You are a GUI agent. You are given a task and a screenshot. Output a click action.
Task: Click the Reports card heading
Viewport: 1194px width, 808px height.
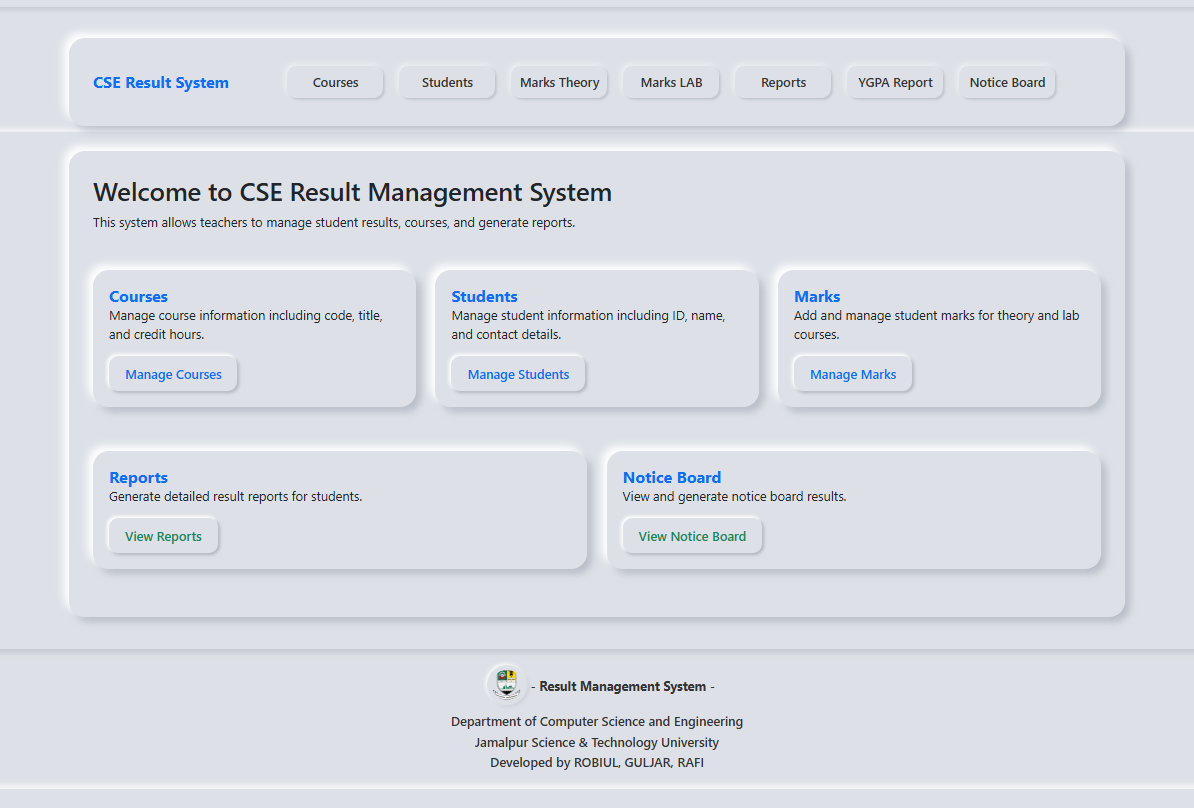point(138,478)
